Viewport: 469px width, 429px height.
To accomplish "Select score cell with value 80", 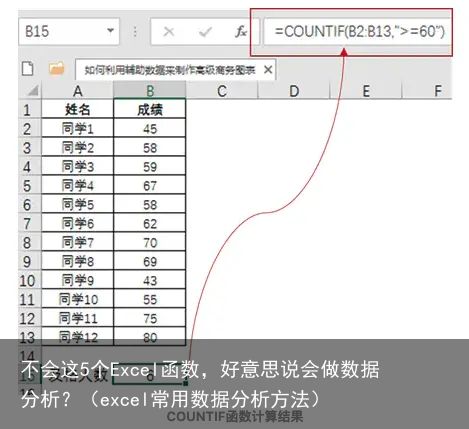I will coord(150,337).
